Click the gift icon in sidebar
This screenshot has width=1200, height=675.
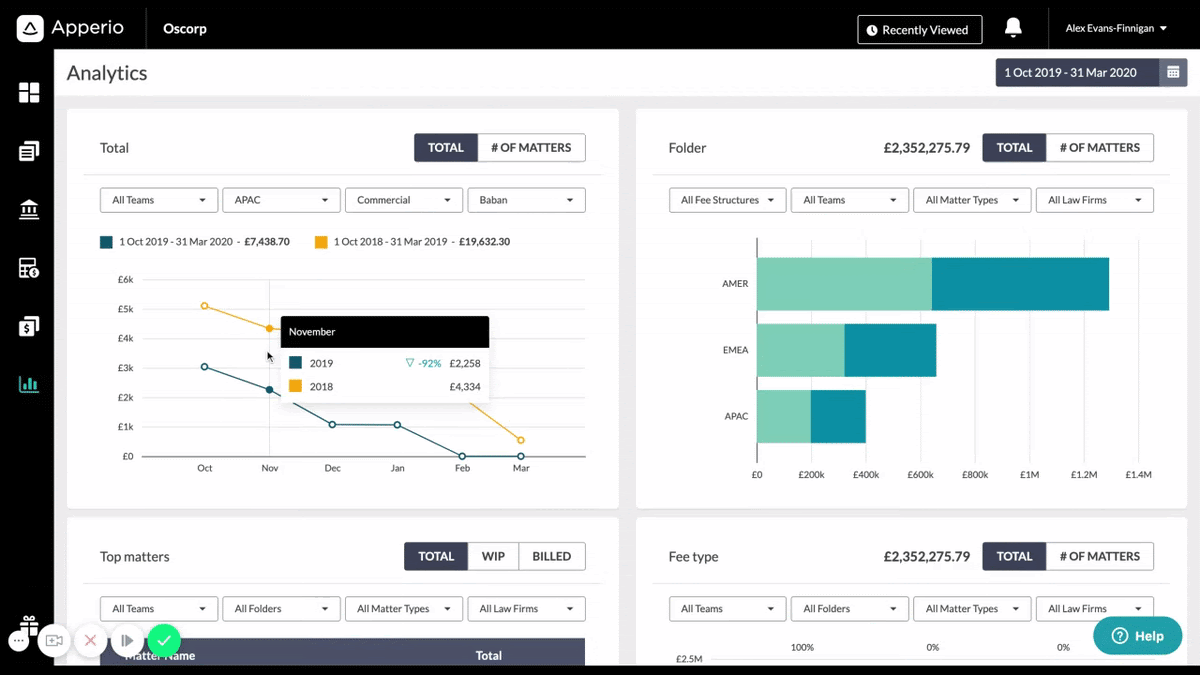pyautogui.click(x=28, y=625)
